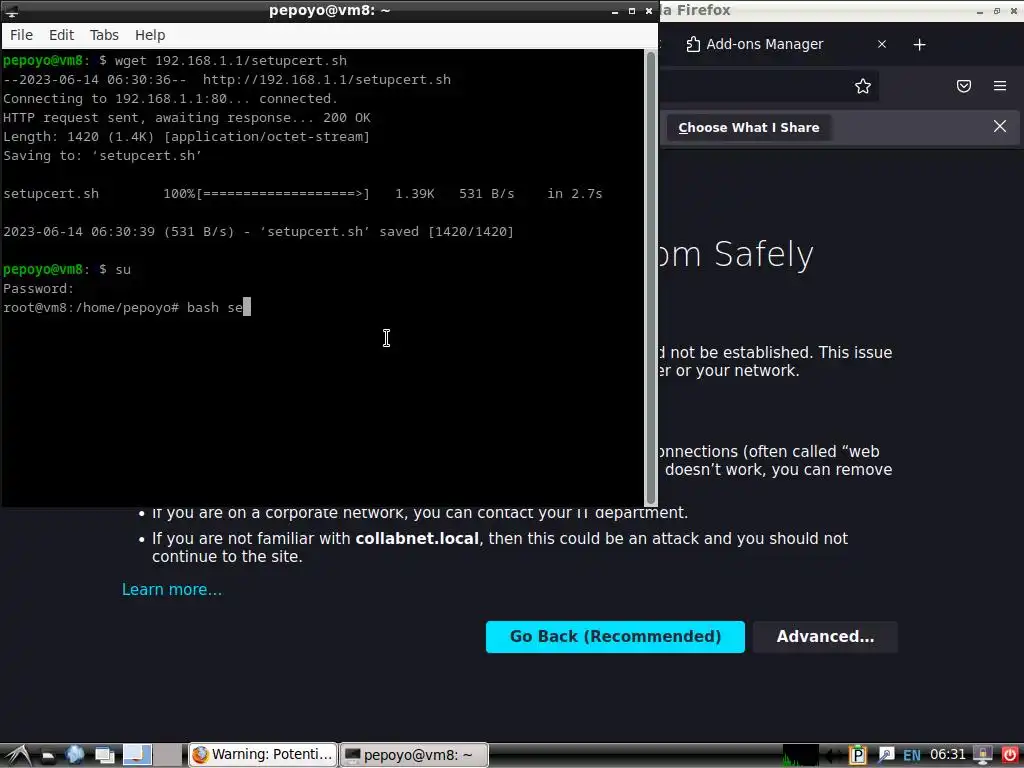The image size is (1024, 768).
Task: Open the Help menu in terminal
Action: point(150,35)
